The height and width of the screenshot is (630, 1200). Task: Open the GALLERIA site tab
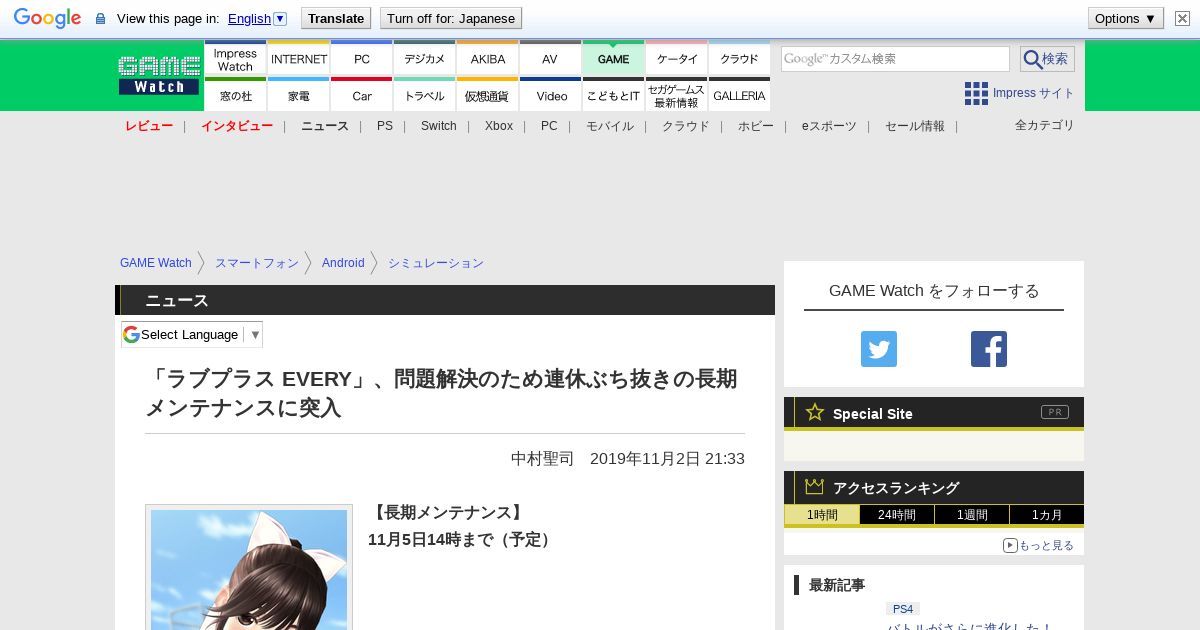pyautogui.click(x=740, y=95)
